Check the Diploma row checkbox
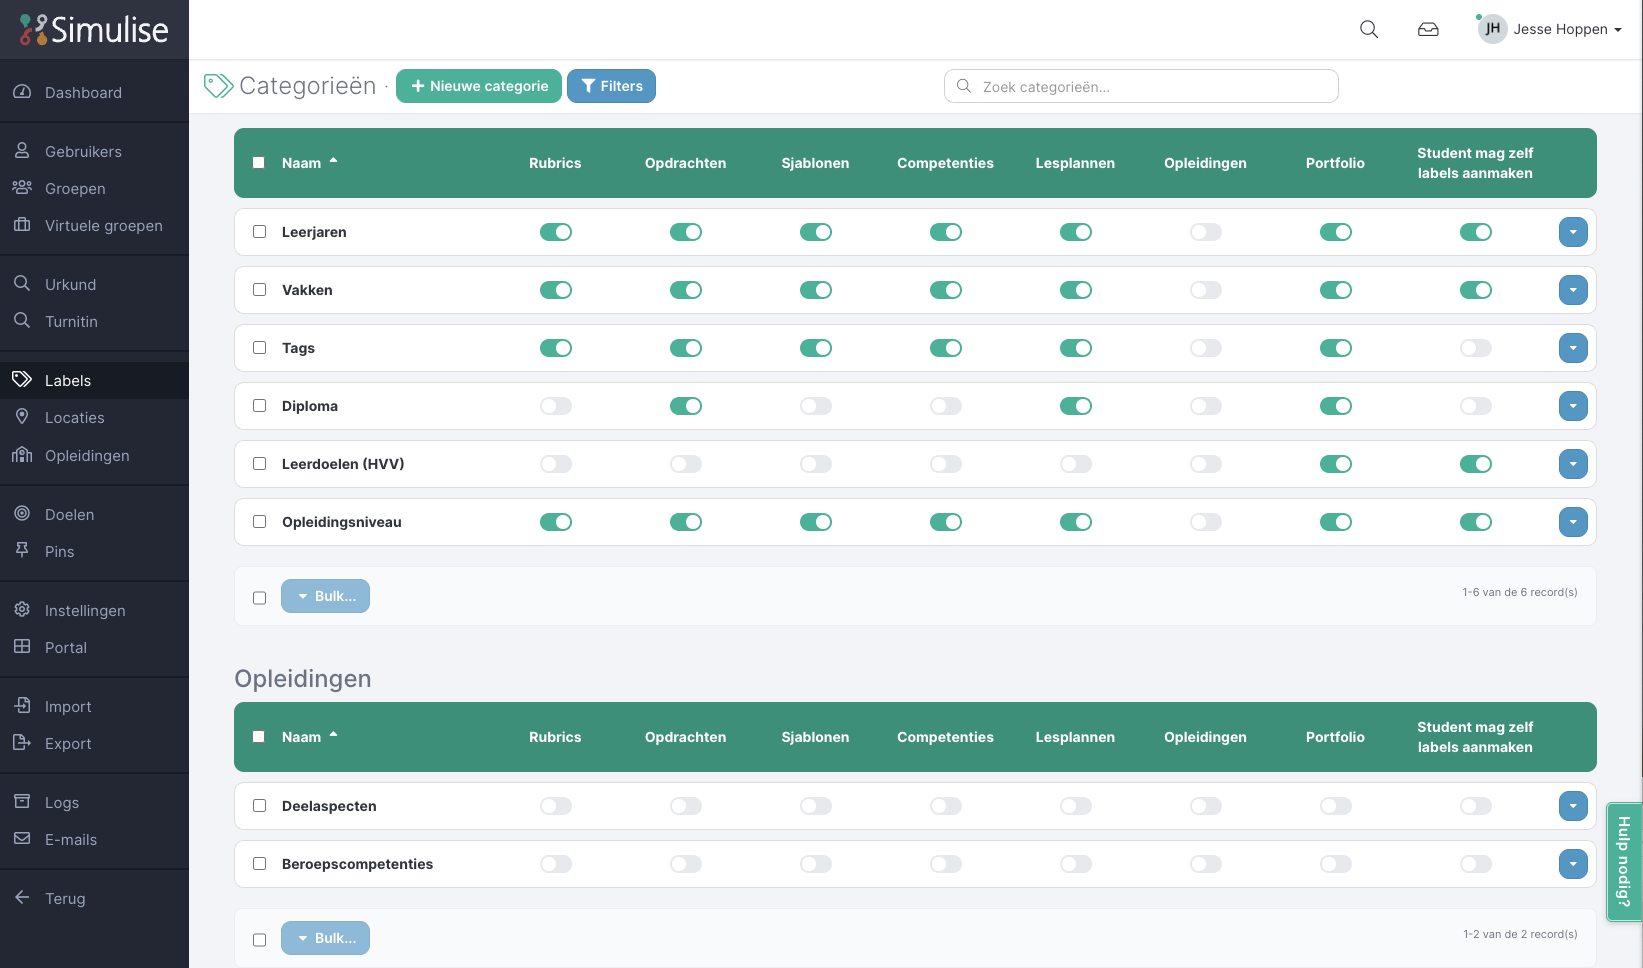 [x=260, y=406]
